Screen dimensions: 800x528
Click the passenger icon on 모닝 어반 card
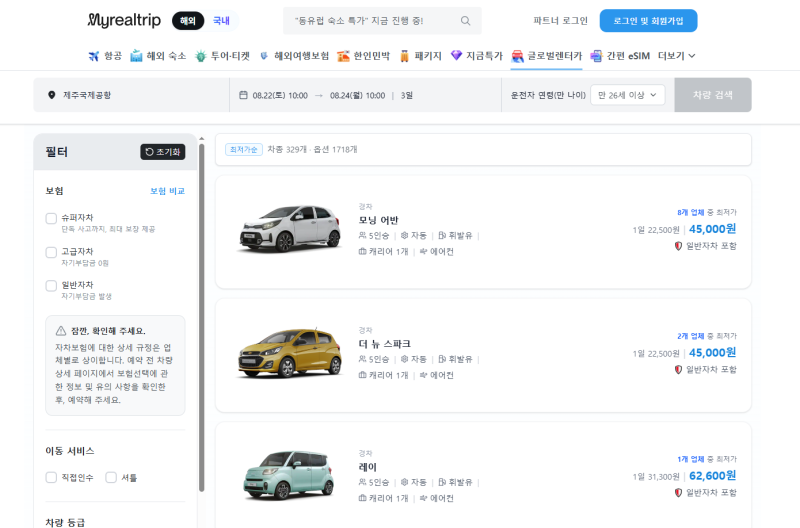(x=362, y=235)
